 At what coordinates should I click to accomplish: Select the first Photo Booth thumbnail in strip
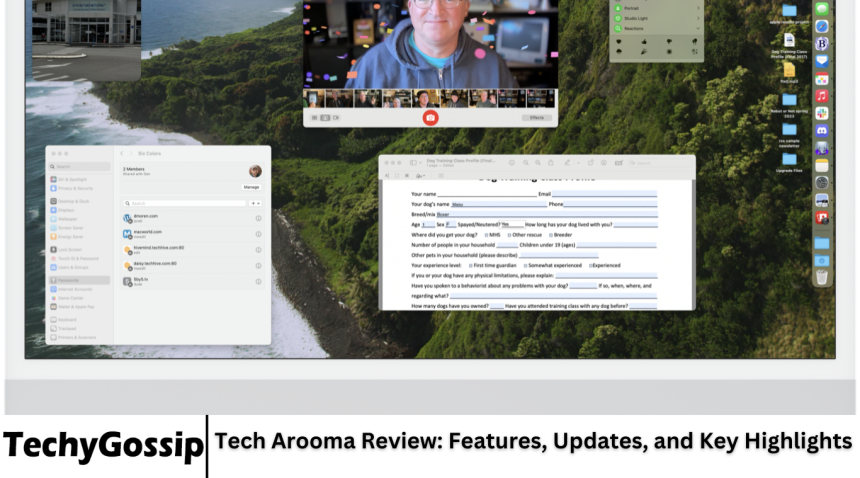coord(313,99)
